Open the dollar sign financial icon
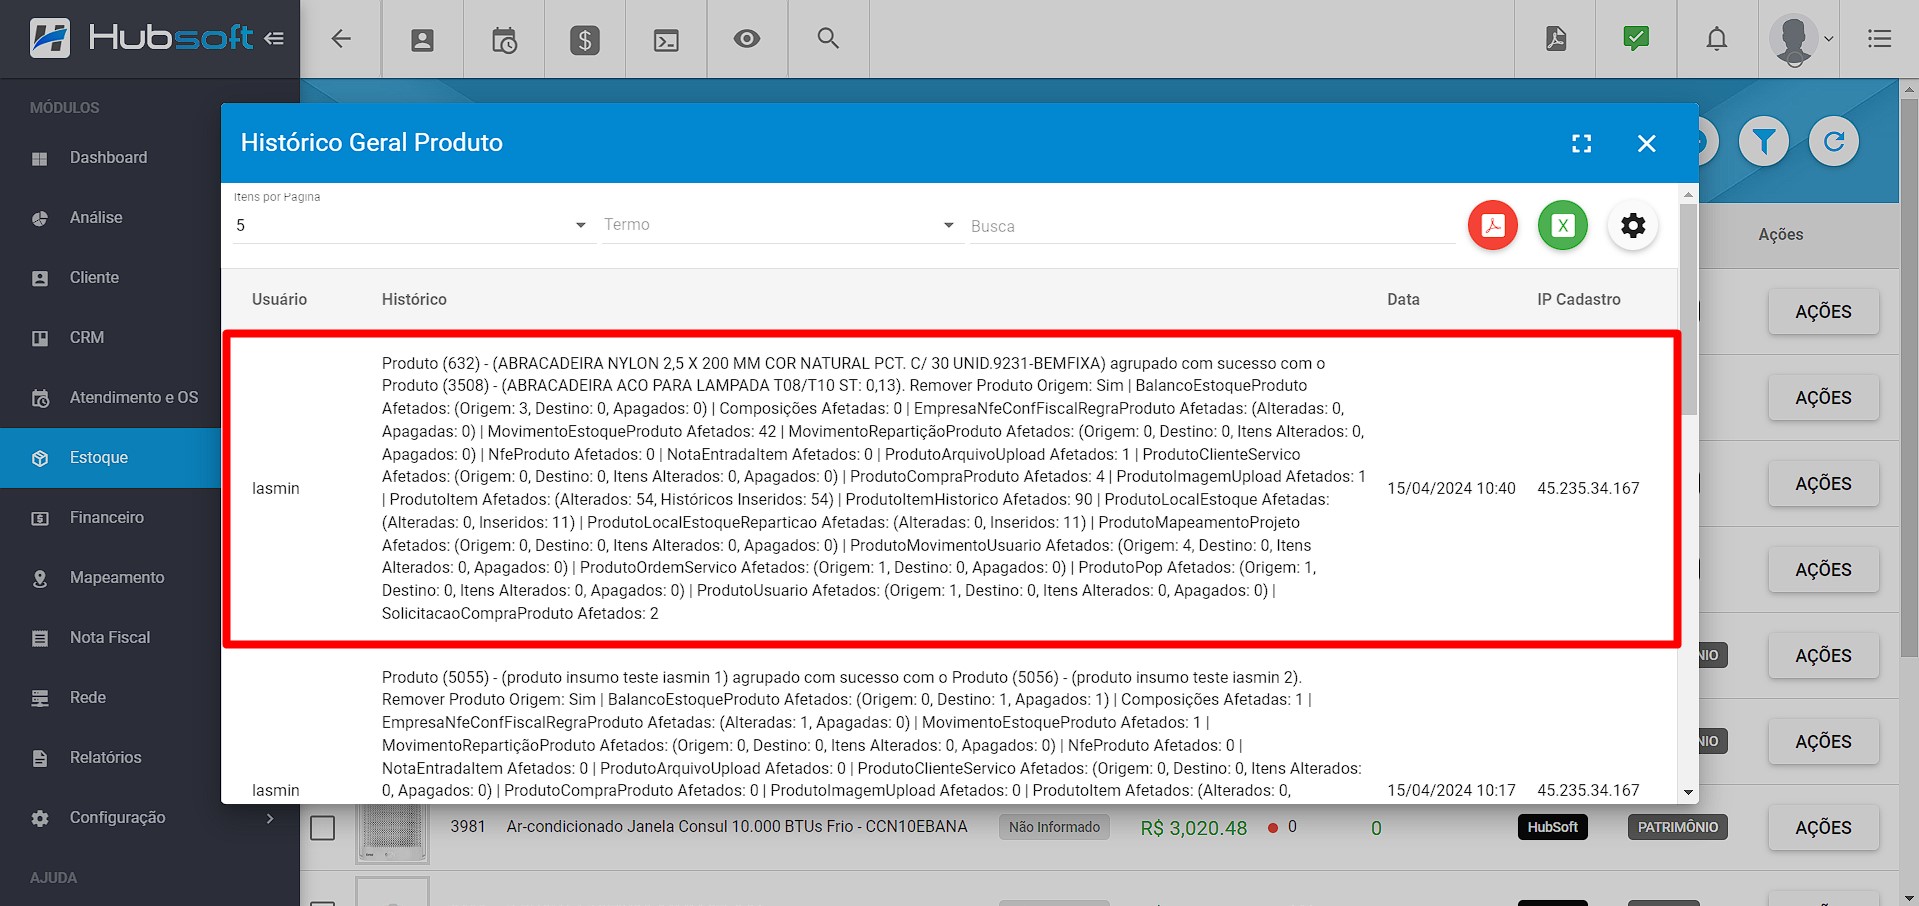The image size is (1919, 906). (585, 40)
